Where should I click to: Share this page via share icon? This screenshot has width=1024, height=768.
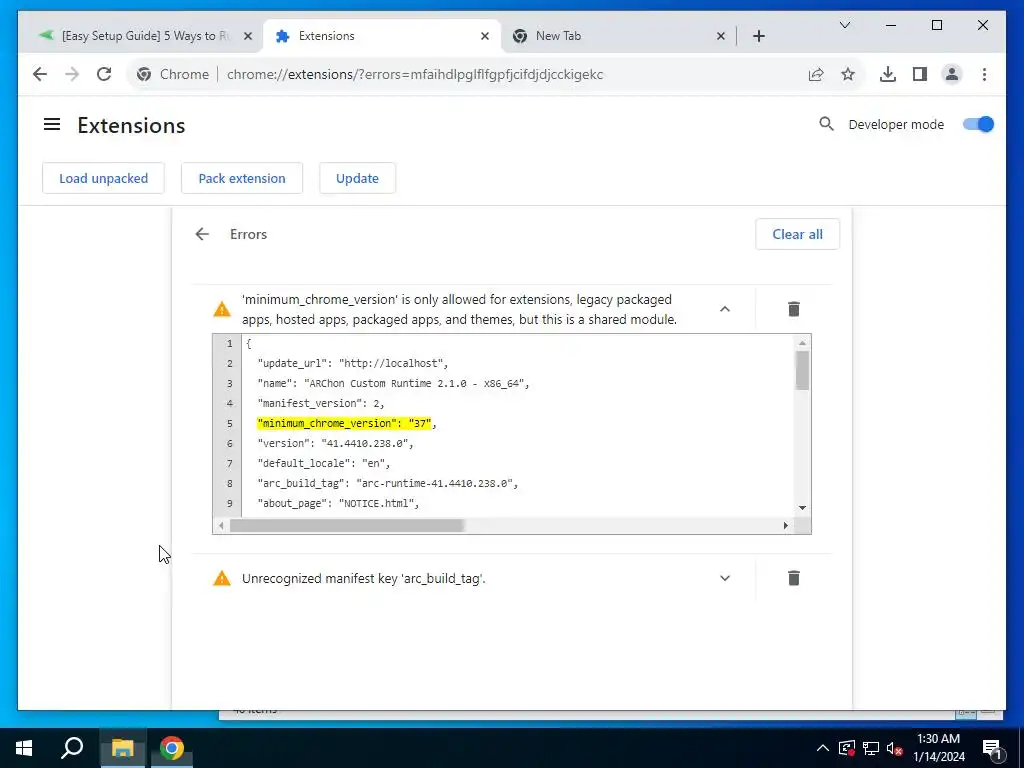click(x=816, y=74)
